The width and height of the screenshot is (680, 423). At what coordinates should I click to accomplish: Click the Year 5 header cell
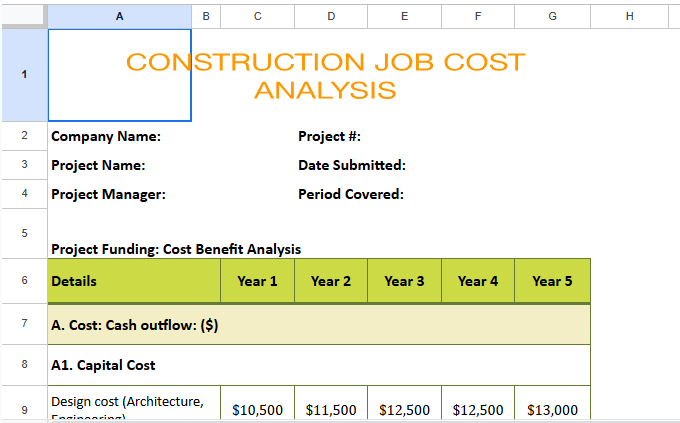552,281
